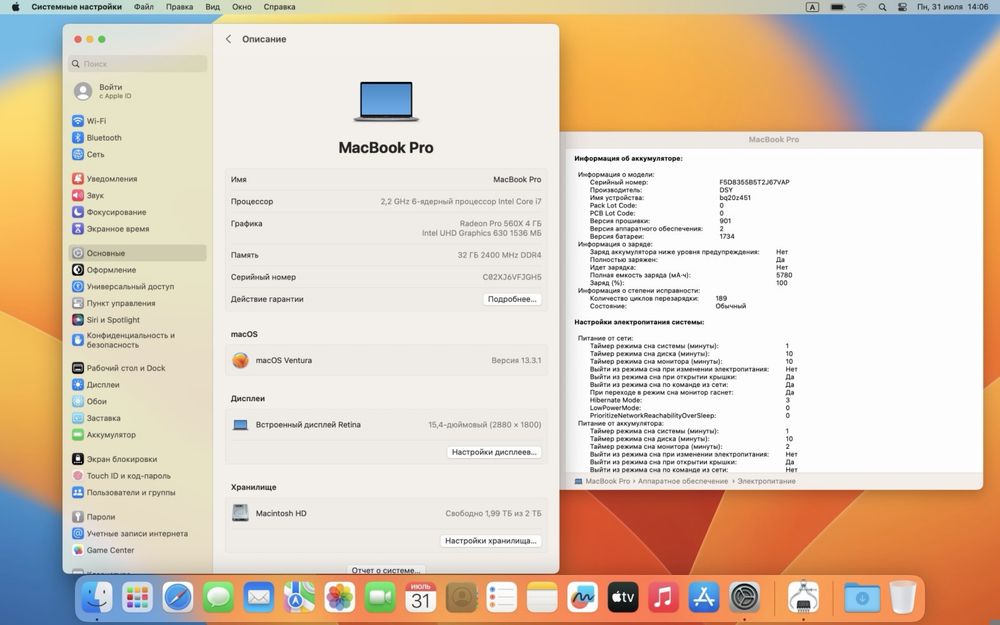Screen dimensions: 1000x625
Task: Open Обои in the sidebar
Action: (137, 401)
